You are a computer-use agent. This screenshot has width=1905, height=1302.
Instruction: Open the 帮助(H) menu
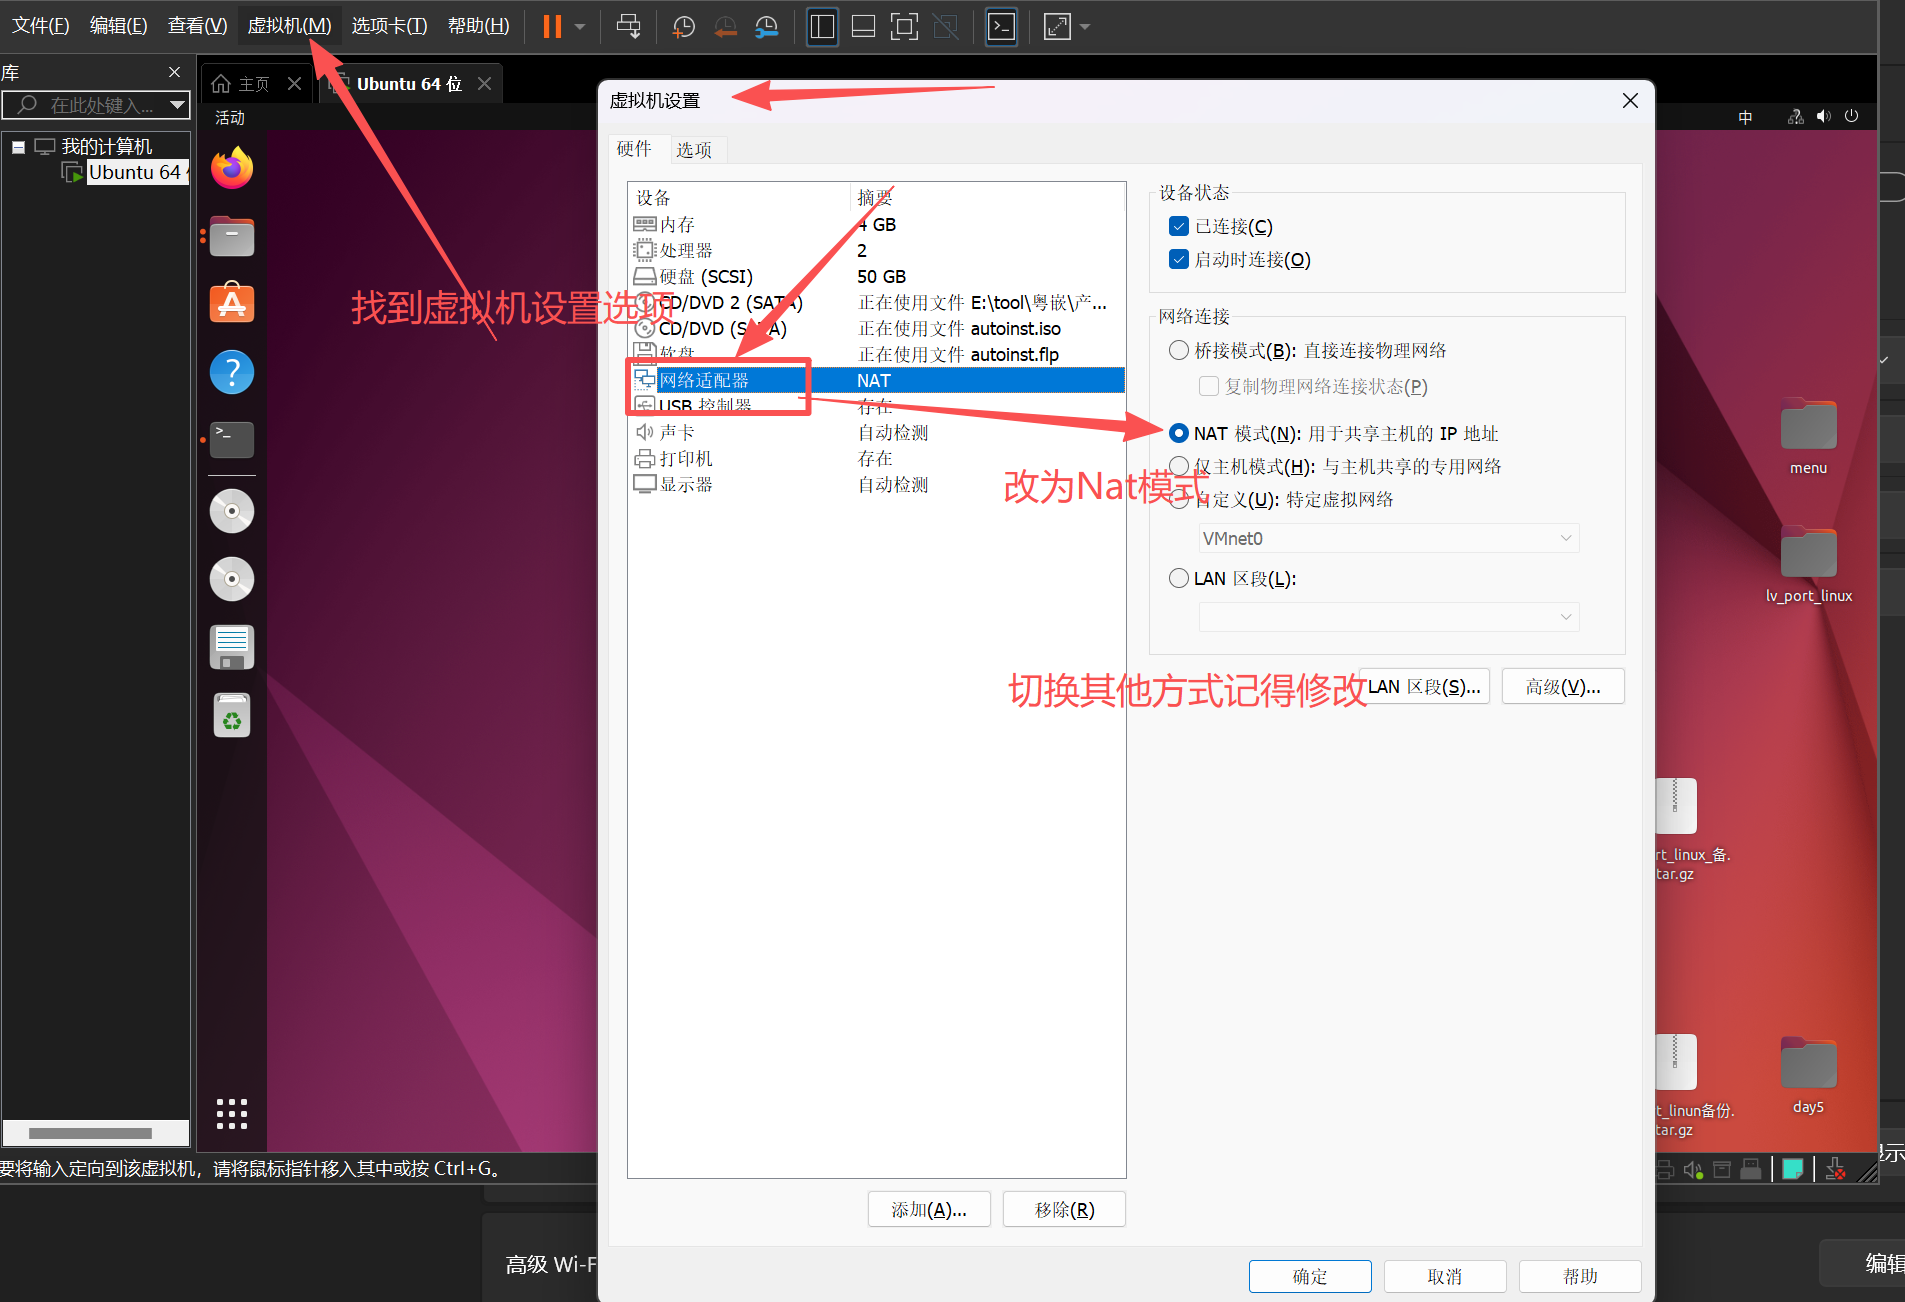[x=479, y=26]
